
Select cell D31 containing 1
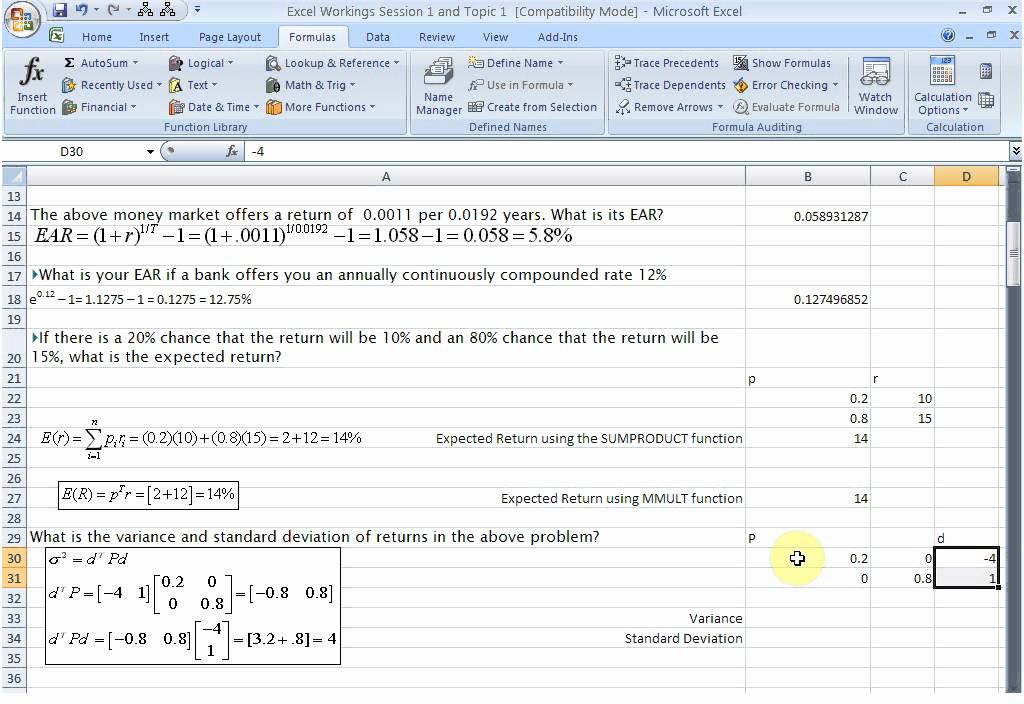point(967,579)
